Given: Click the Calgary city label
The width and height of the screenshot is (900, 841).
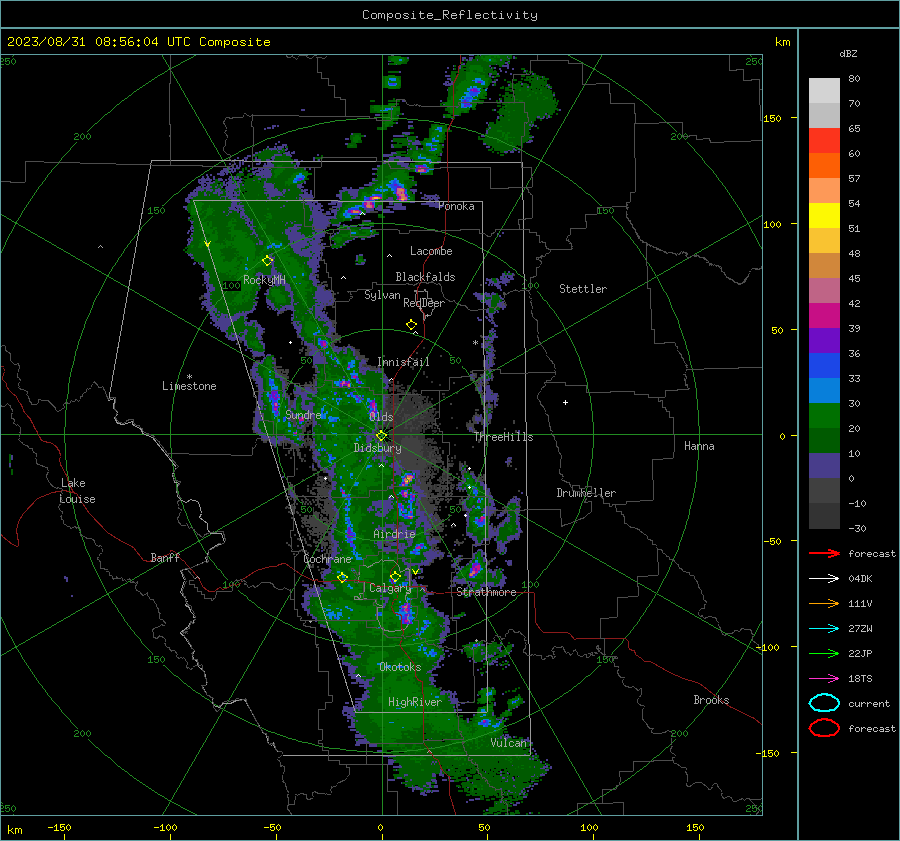Looking at the screenshot, I should [390, 588].
